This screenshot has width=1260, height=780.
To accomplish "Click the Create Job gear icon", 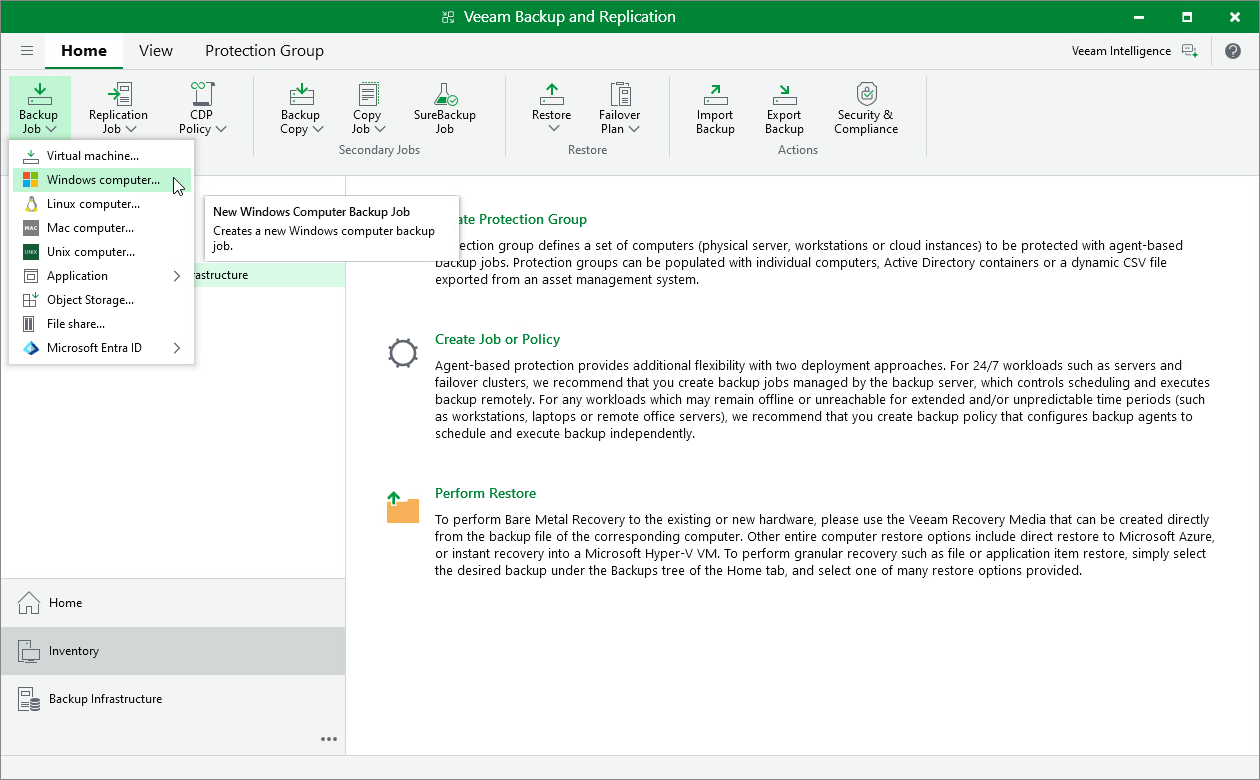I will (x=403, y=353).
